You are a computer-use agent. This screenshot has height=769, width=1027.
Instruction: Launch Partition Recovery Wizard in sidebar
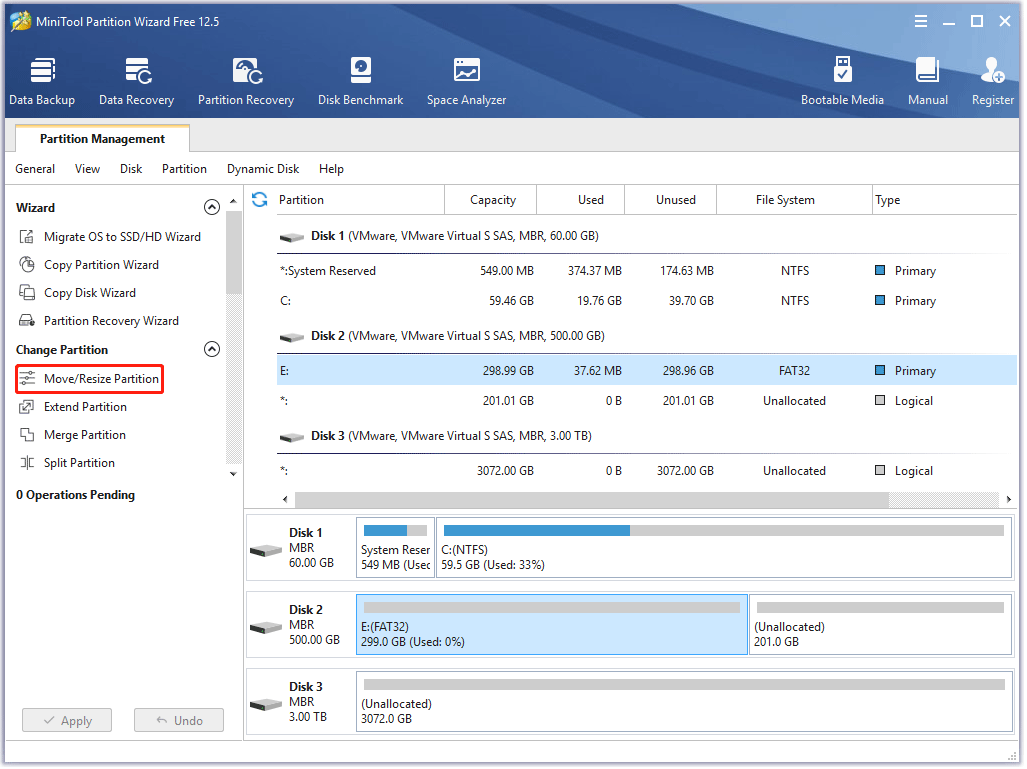(x=99, y=322)
